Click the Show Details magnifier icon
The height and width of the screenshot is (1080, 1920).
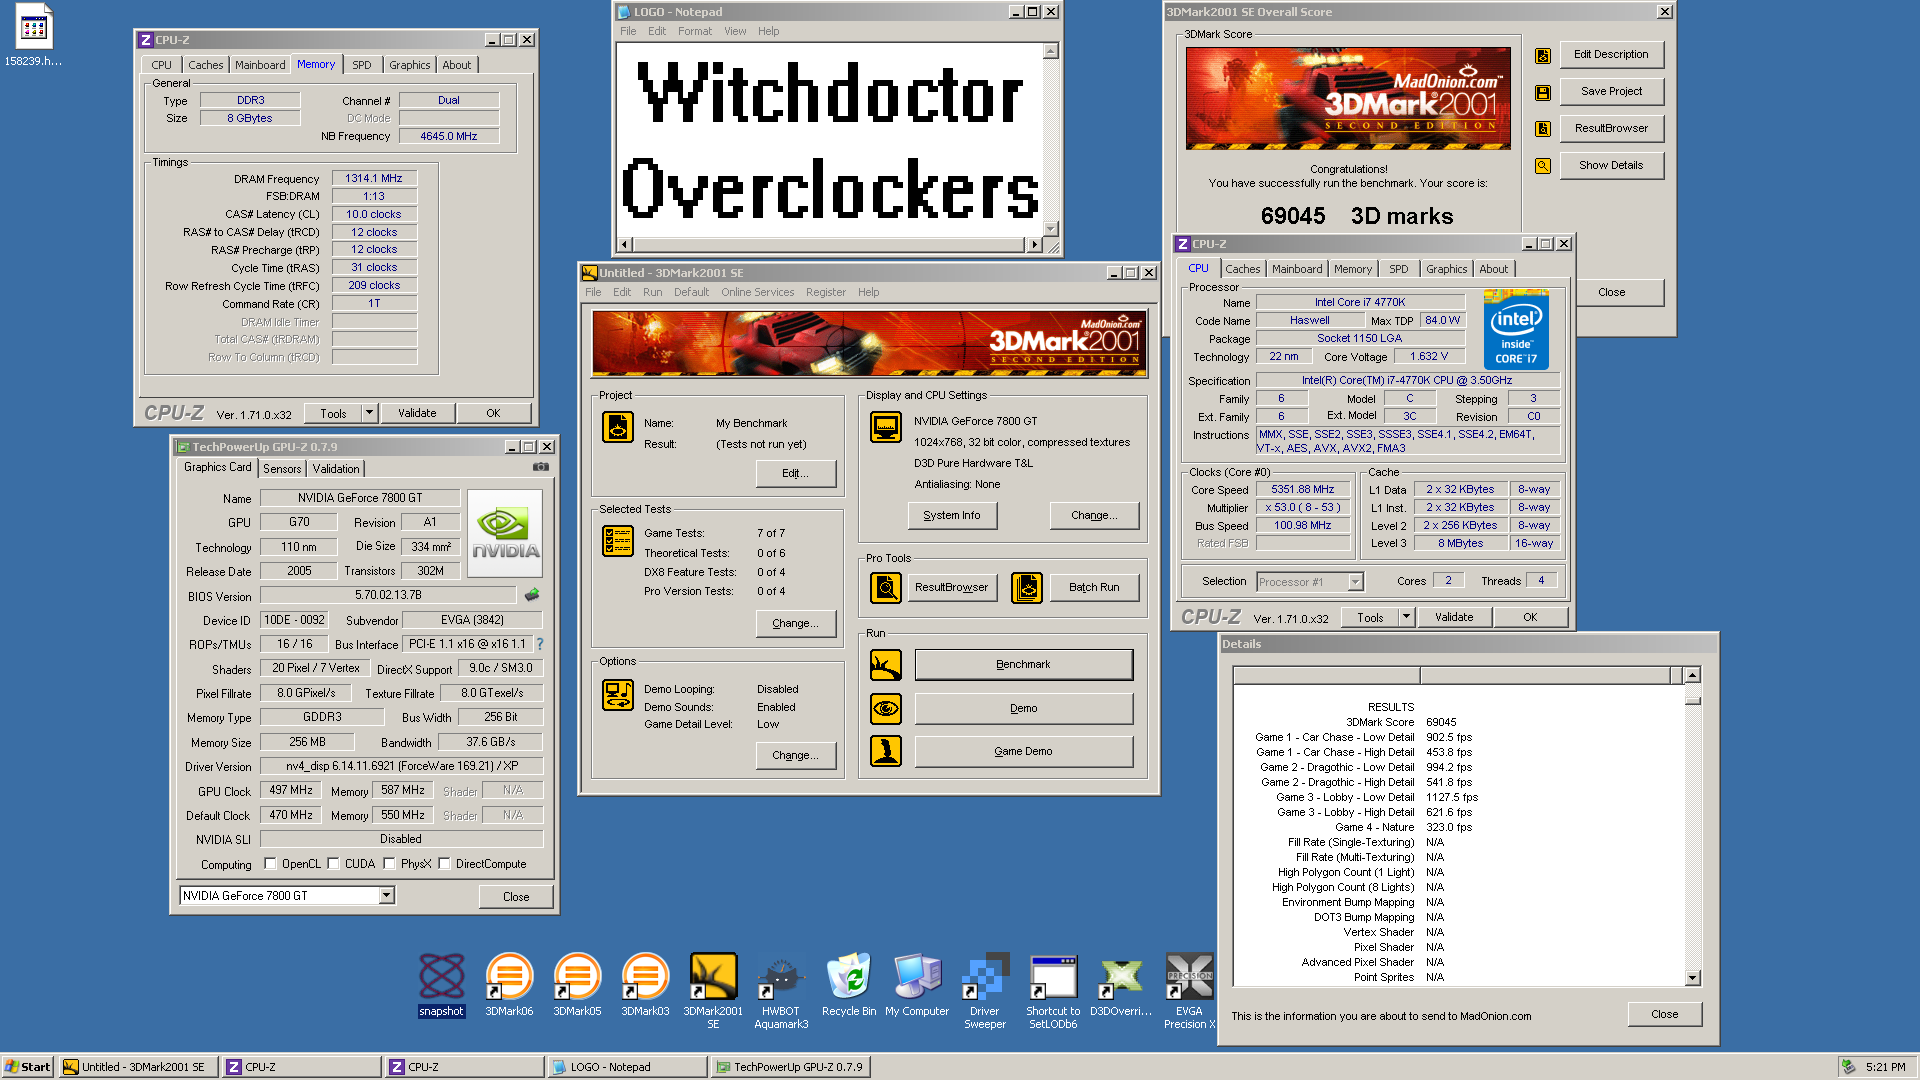(1543, 166)
